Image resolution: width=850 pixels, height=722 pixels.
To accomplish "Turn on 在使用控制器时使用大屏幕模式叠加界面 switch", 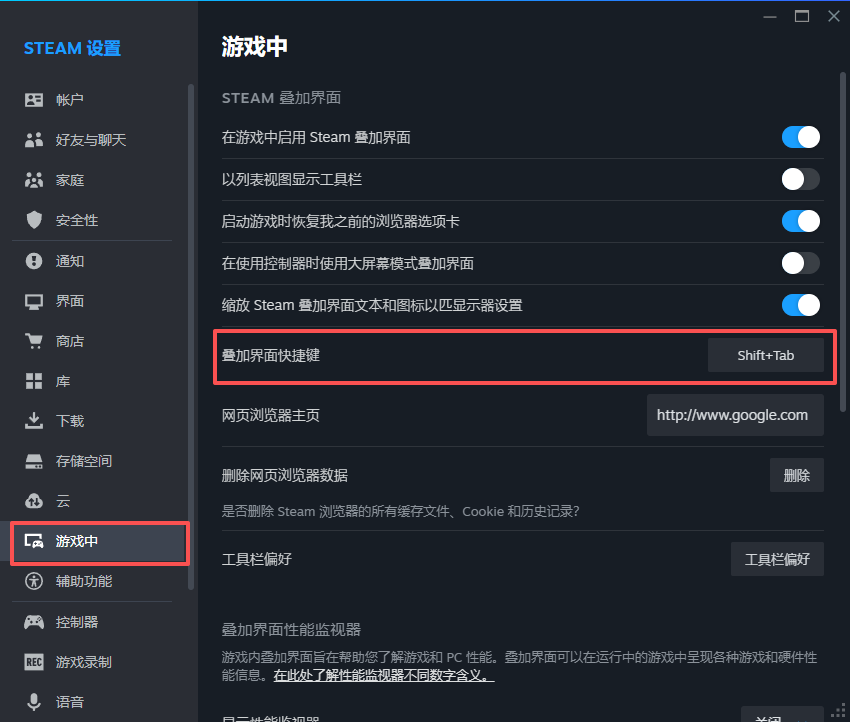I will tap(800, 263).
